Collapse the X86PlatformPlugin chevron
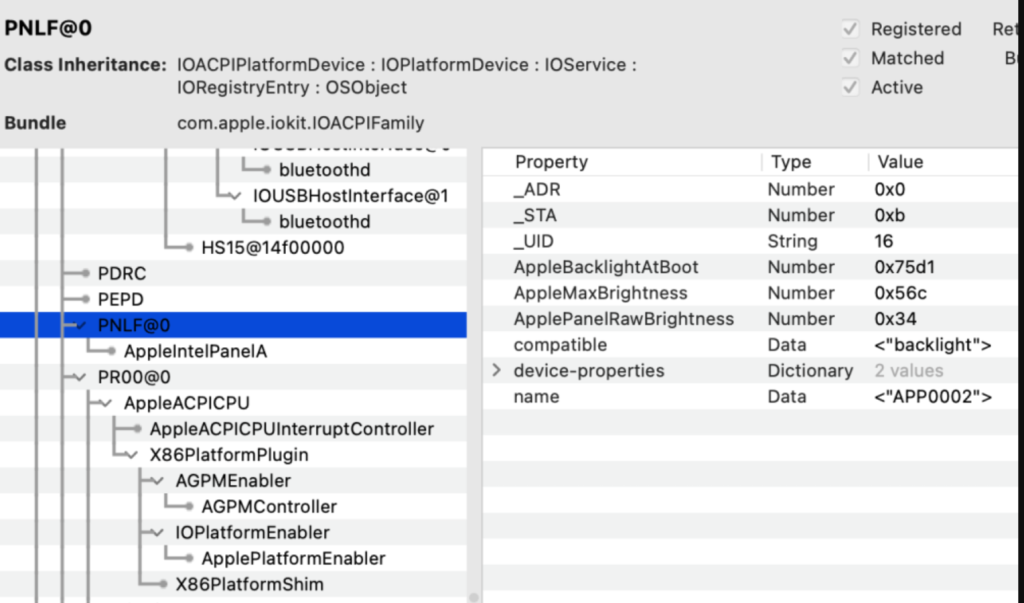This screenshot has height=603, width=1024. point(132,455)
